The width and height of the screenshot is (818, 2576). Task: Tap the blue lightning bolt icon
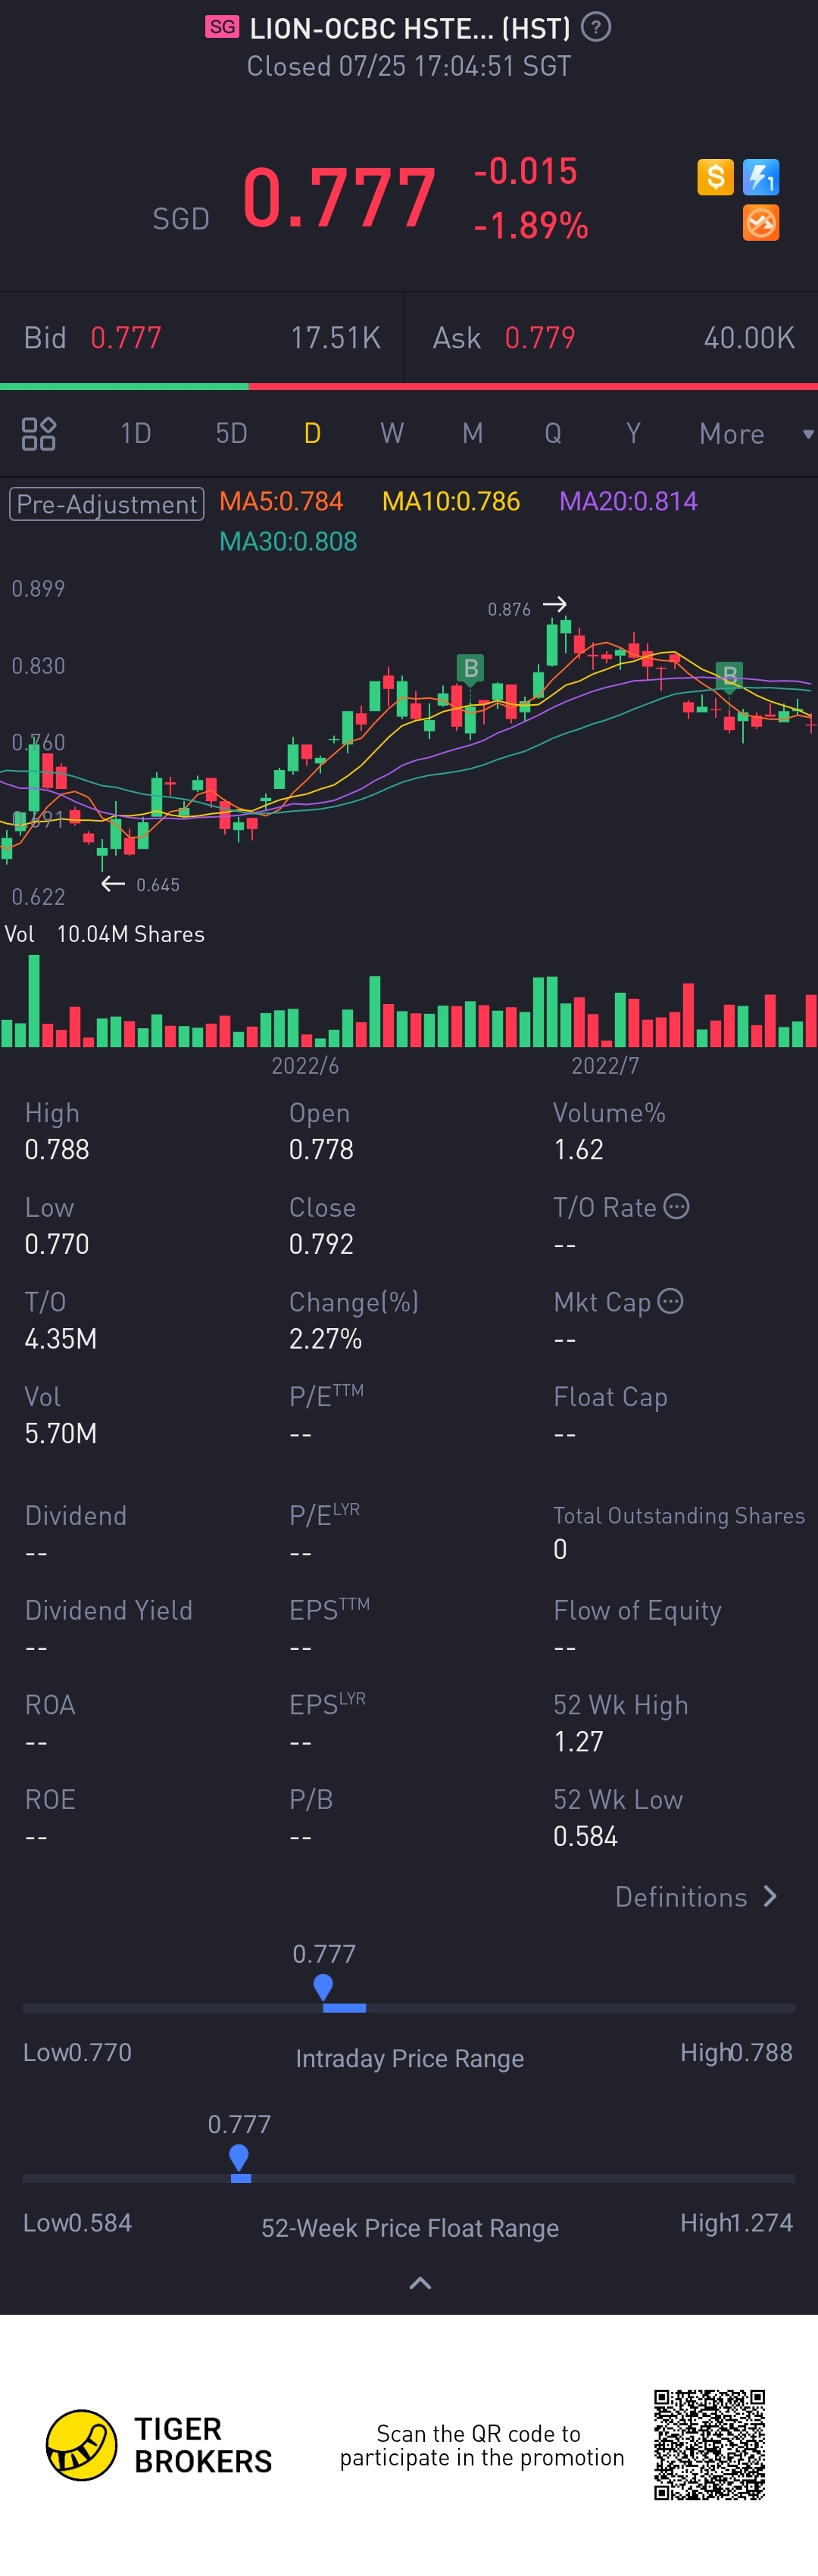click(x=761, y=177)
